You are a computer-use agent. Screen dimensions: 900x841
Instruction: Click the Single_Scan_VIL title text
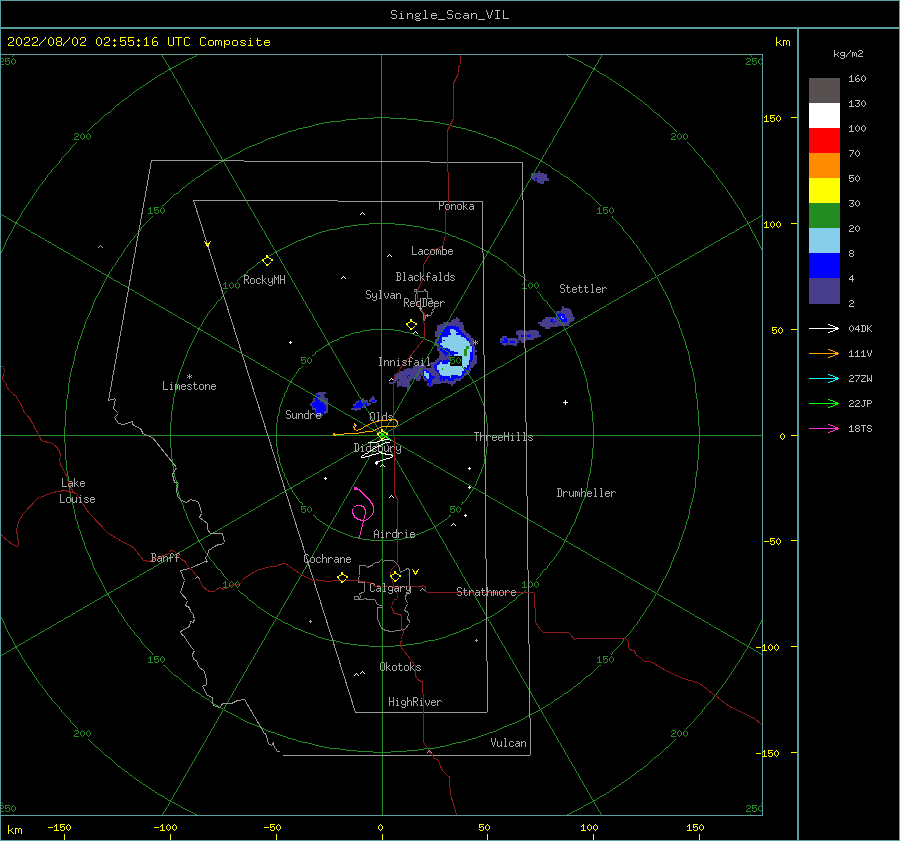click(449, 15)
